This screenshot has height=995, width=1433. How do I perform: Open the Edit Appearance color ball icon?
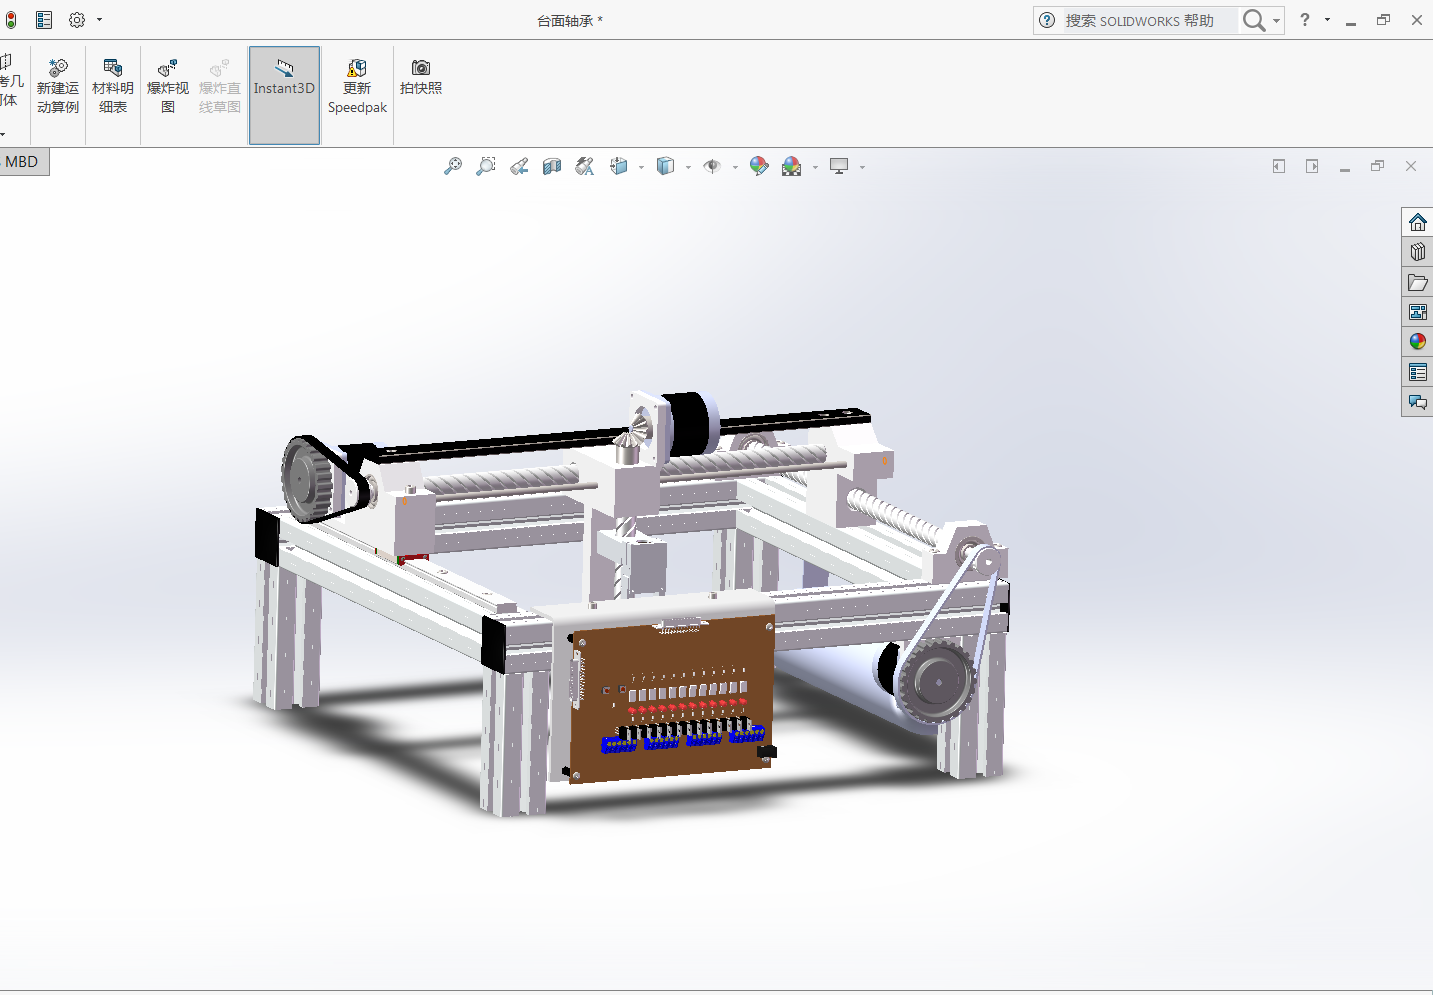759,166
